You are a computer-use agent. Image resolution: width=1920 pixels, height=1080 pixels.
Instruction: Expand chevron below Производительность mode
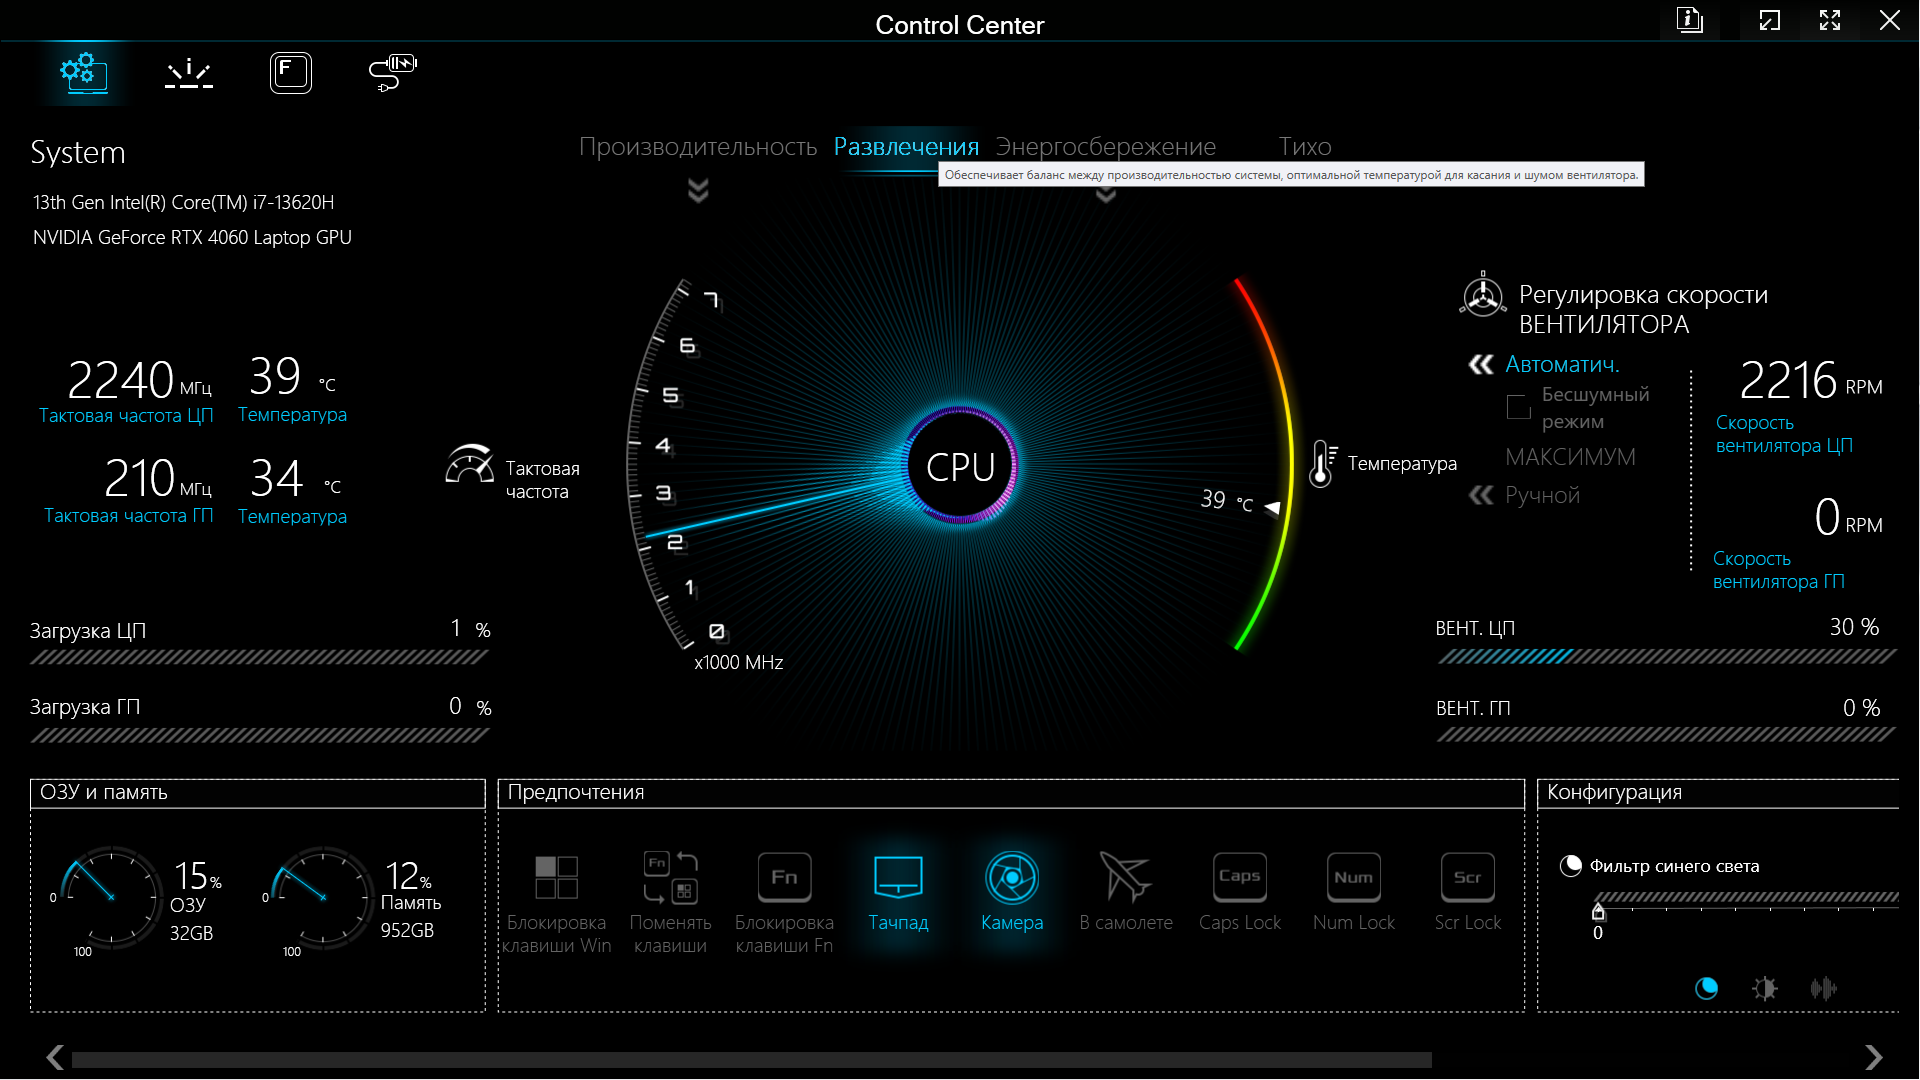[698, 190]
